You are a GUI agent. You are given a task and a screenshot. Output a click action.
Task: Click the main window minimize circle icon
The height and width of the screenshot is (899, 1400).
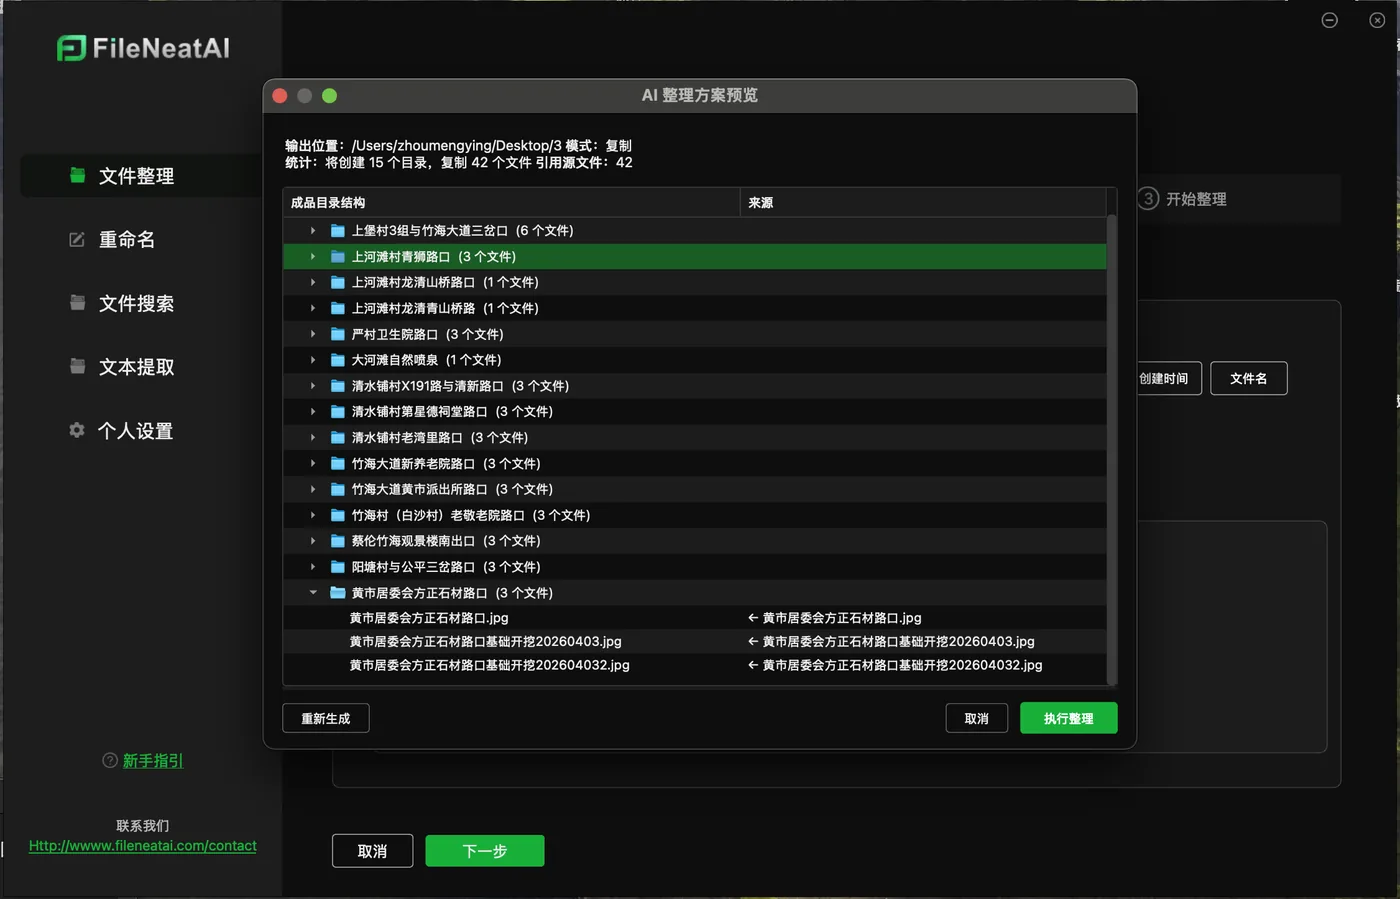point(1329,20)
